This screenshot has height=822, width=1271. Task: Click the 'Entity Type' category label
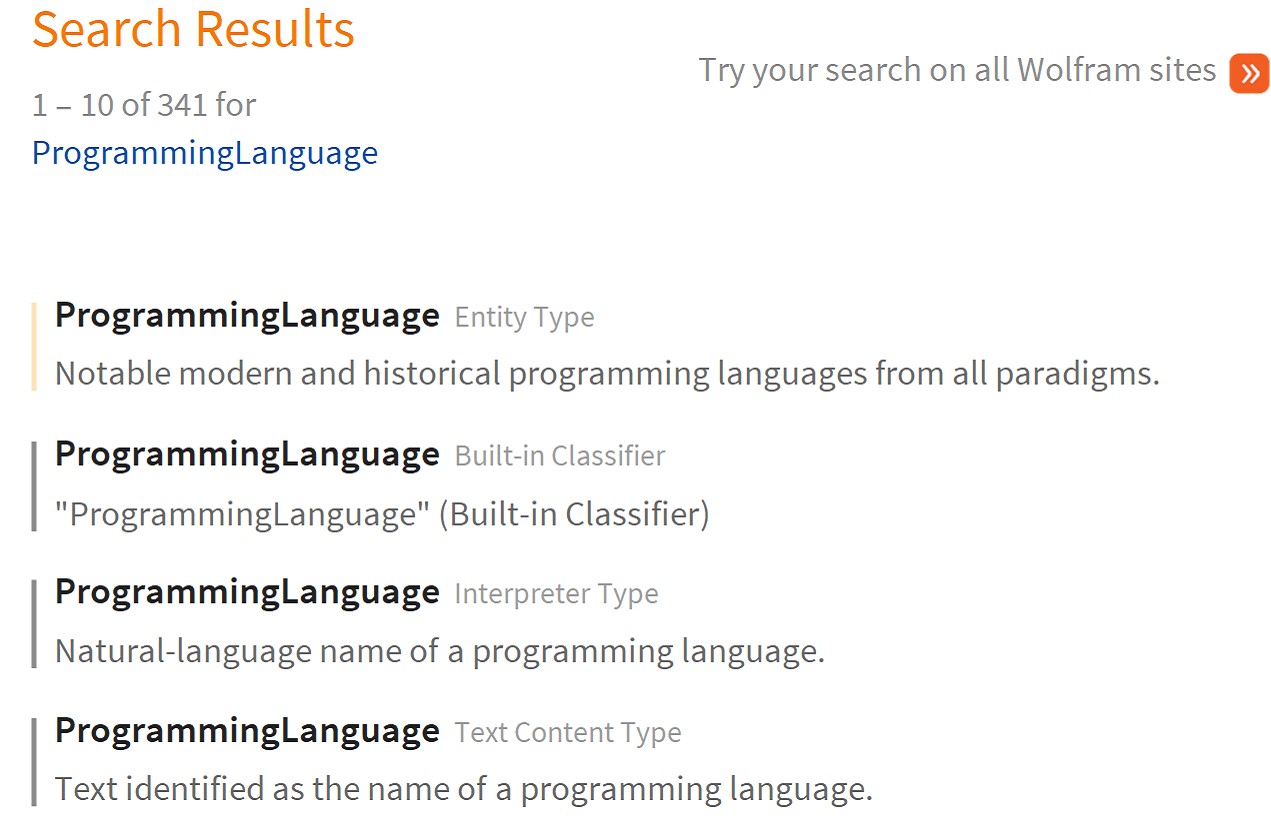[524, 318]
